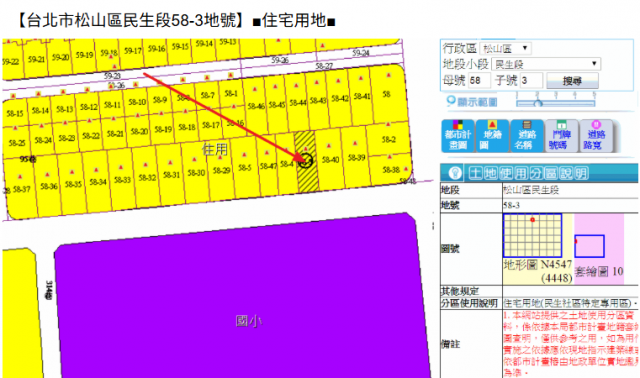Select the 松山區民生段 value in 地段 row
Viewport: 640px width, 378px height.
531,190
